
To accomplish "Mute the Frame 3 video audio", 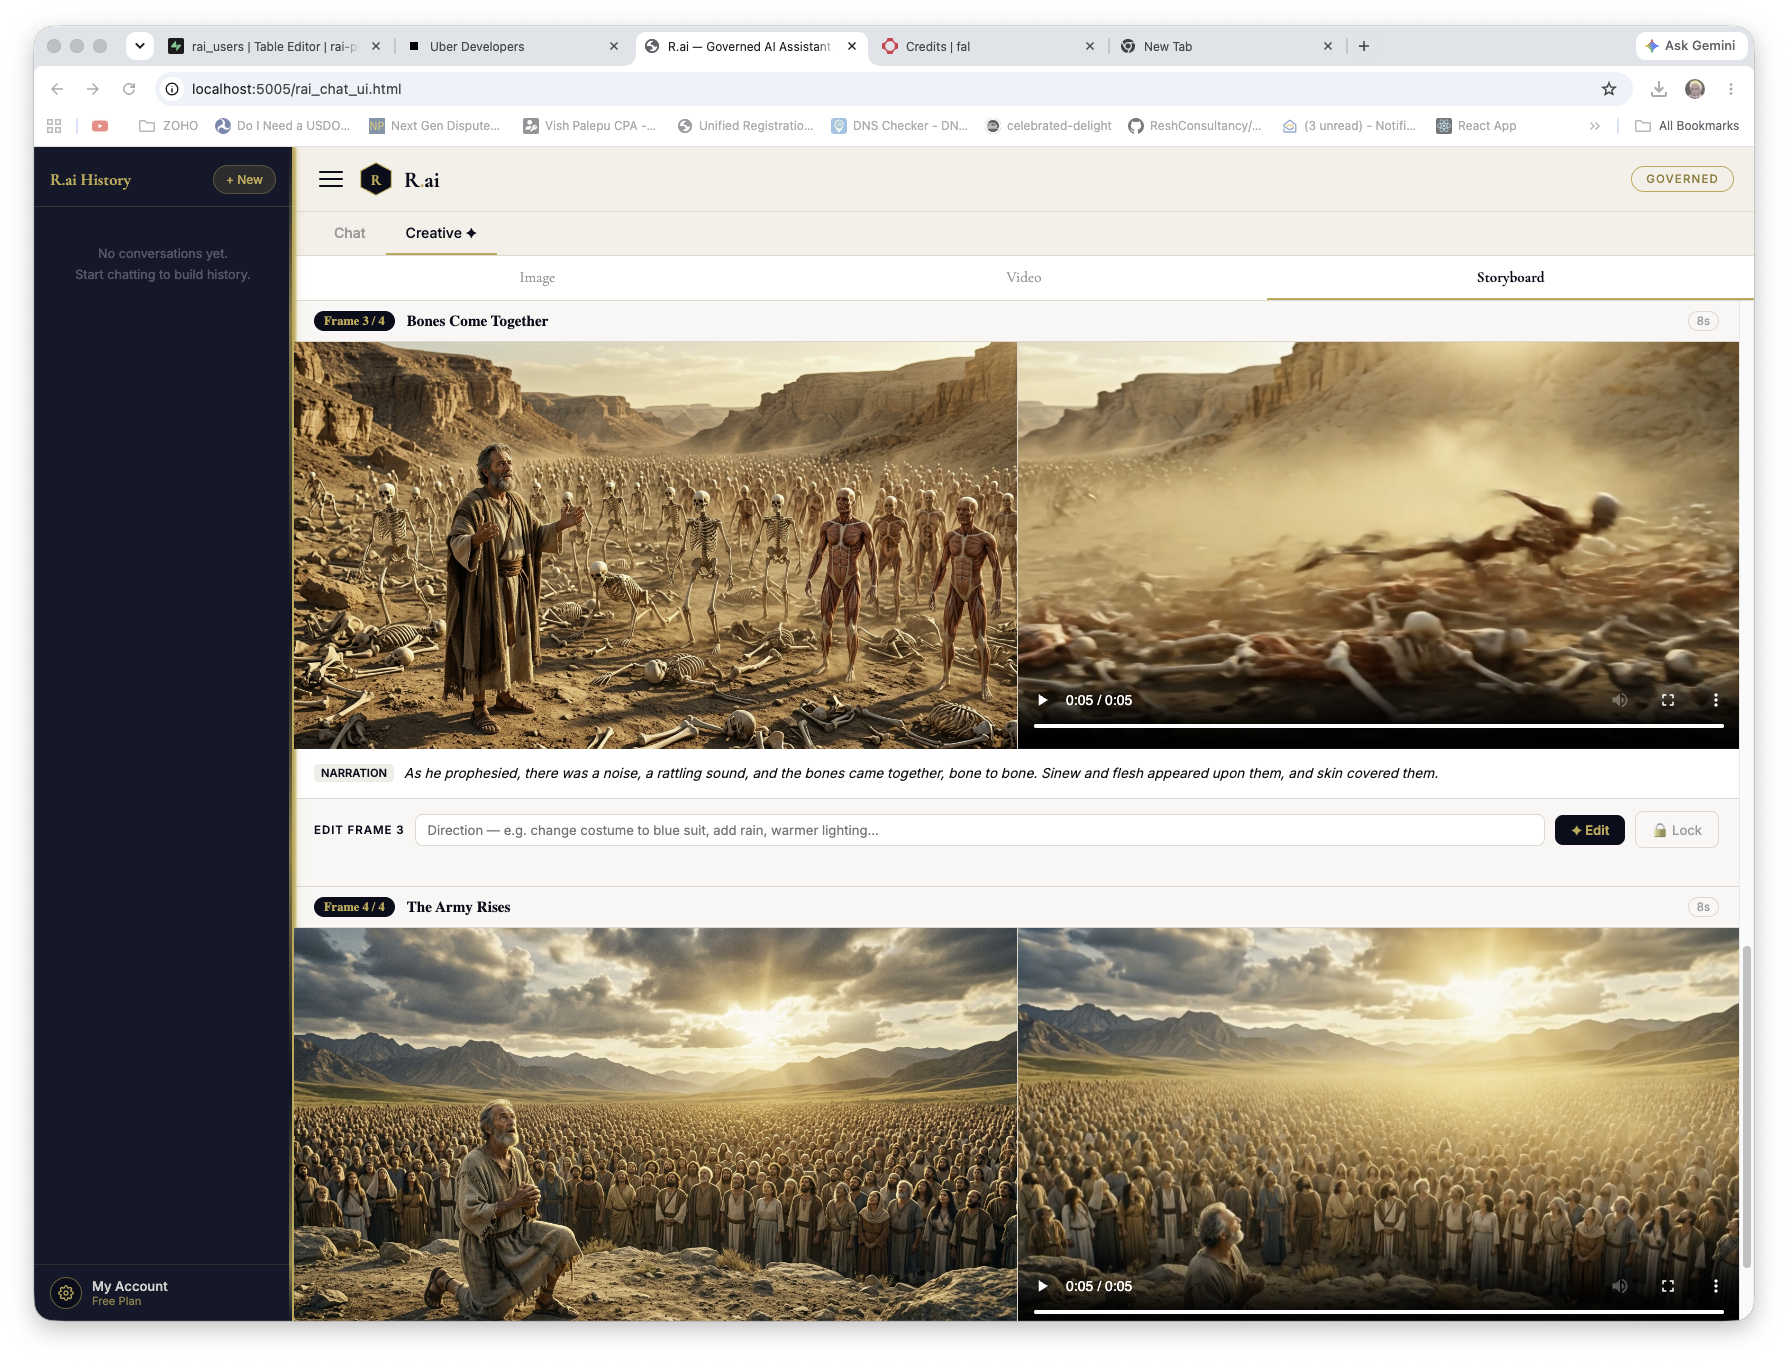I will 1620,700.
